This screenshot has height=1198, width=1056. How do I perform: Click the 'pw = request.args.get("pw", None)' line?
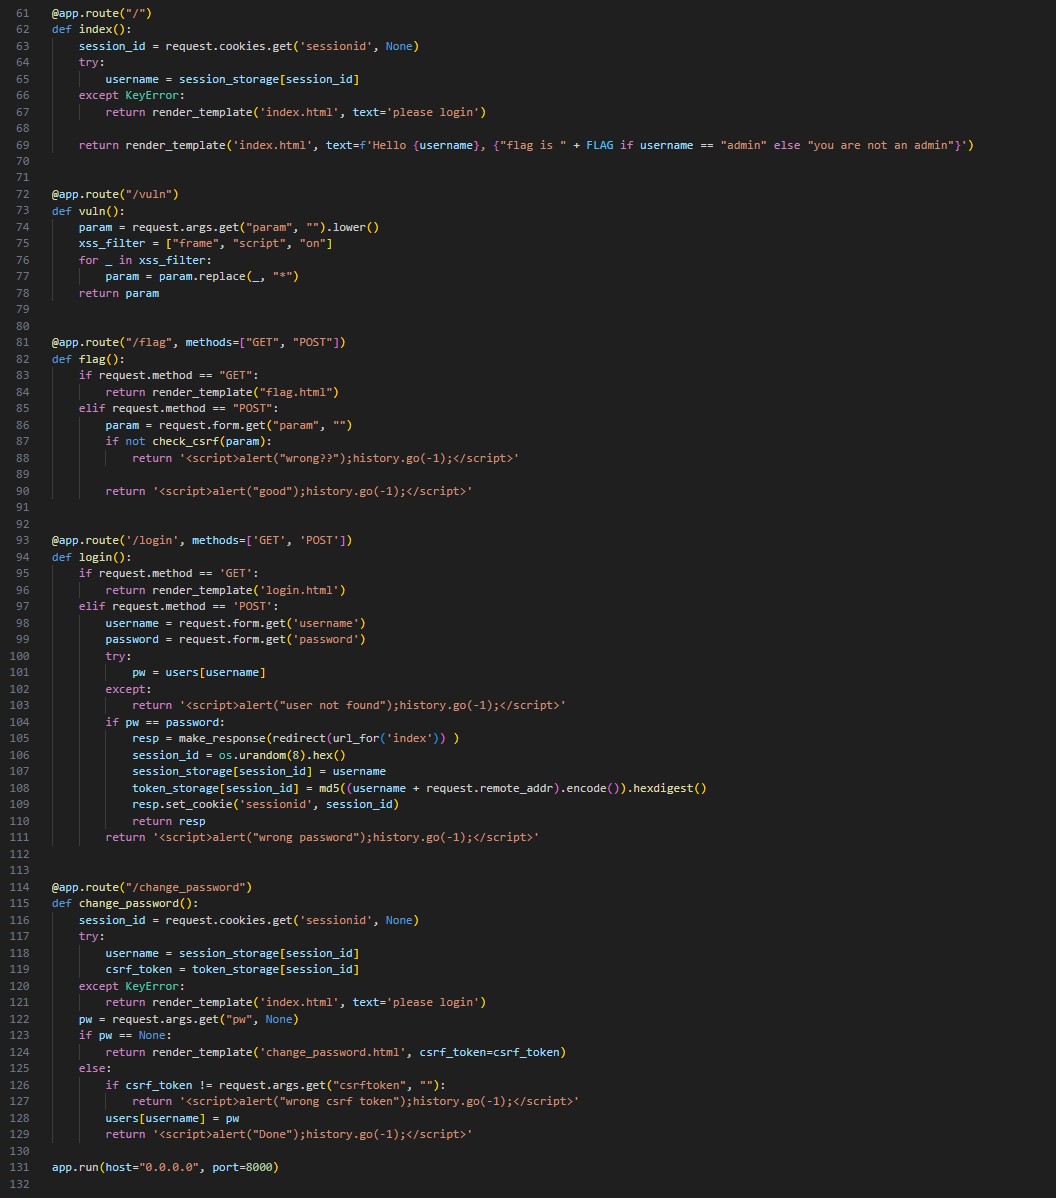pos(188,1019)
